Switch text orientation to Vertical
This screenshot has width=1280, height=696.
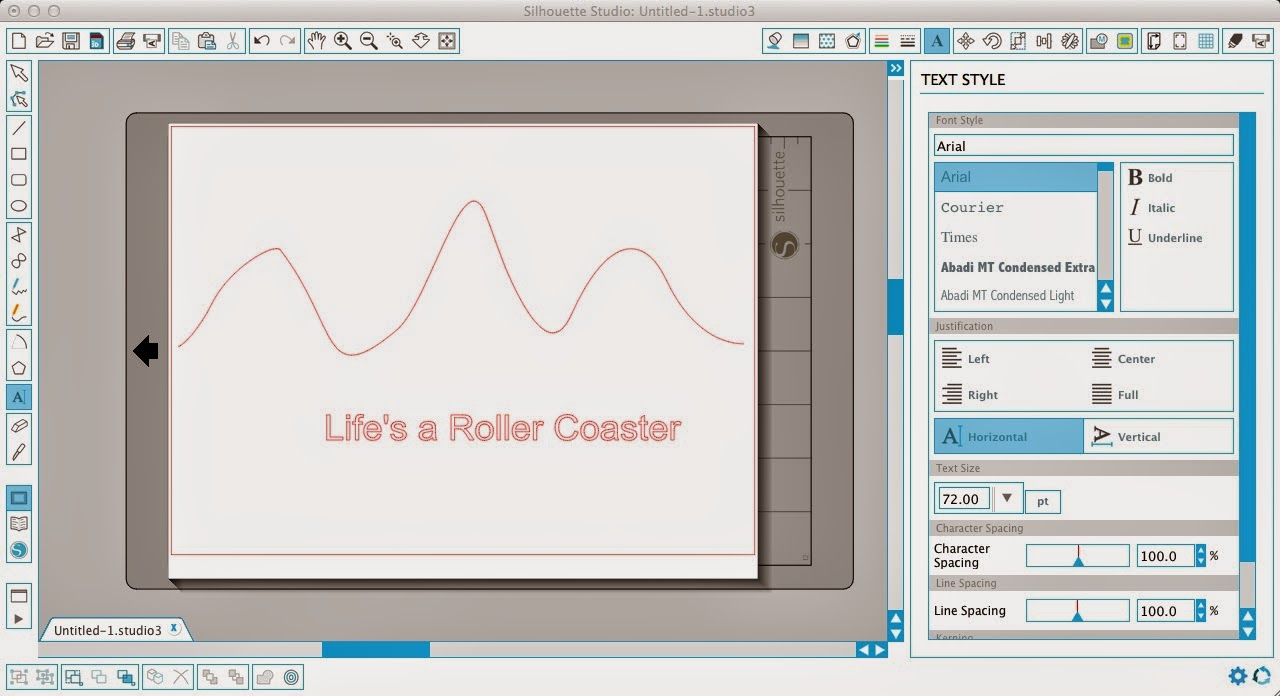(1140, 436)
